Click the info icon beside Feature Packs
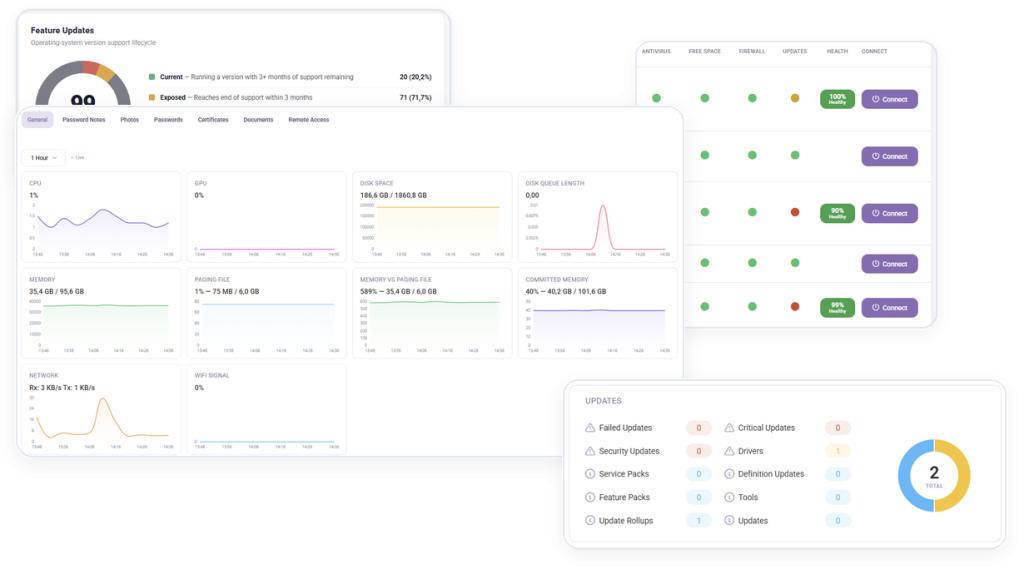The image size is (1024, 574). pyautogui.click(x=590, y=498)
